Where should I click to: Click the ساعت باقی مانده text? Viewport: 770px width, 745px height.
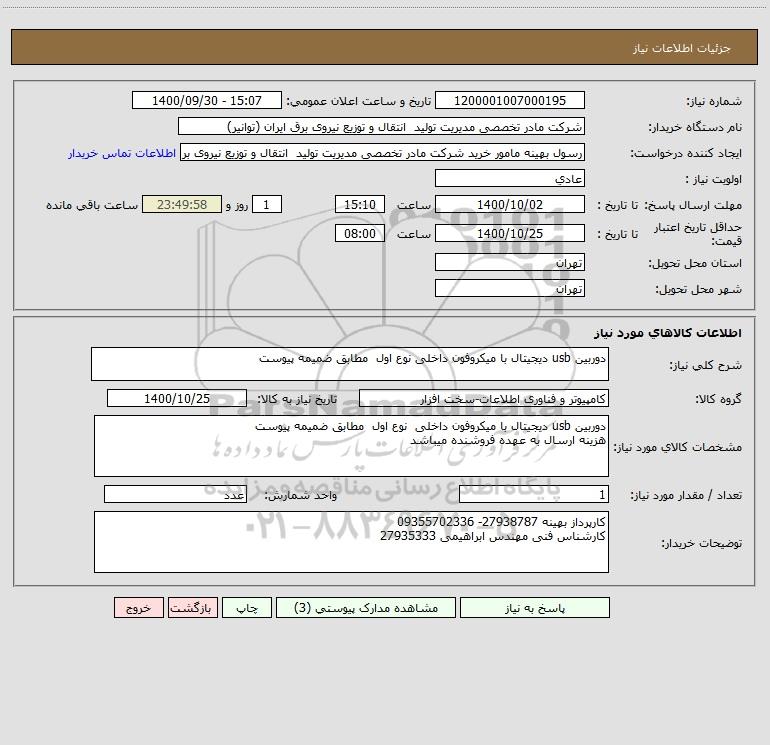(92, 205)
